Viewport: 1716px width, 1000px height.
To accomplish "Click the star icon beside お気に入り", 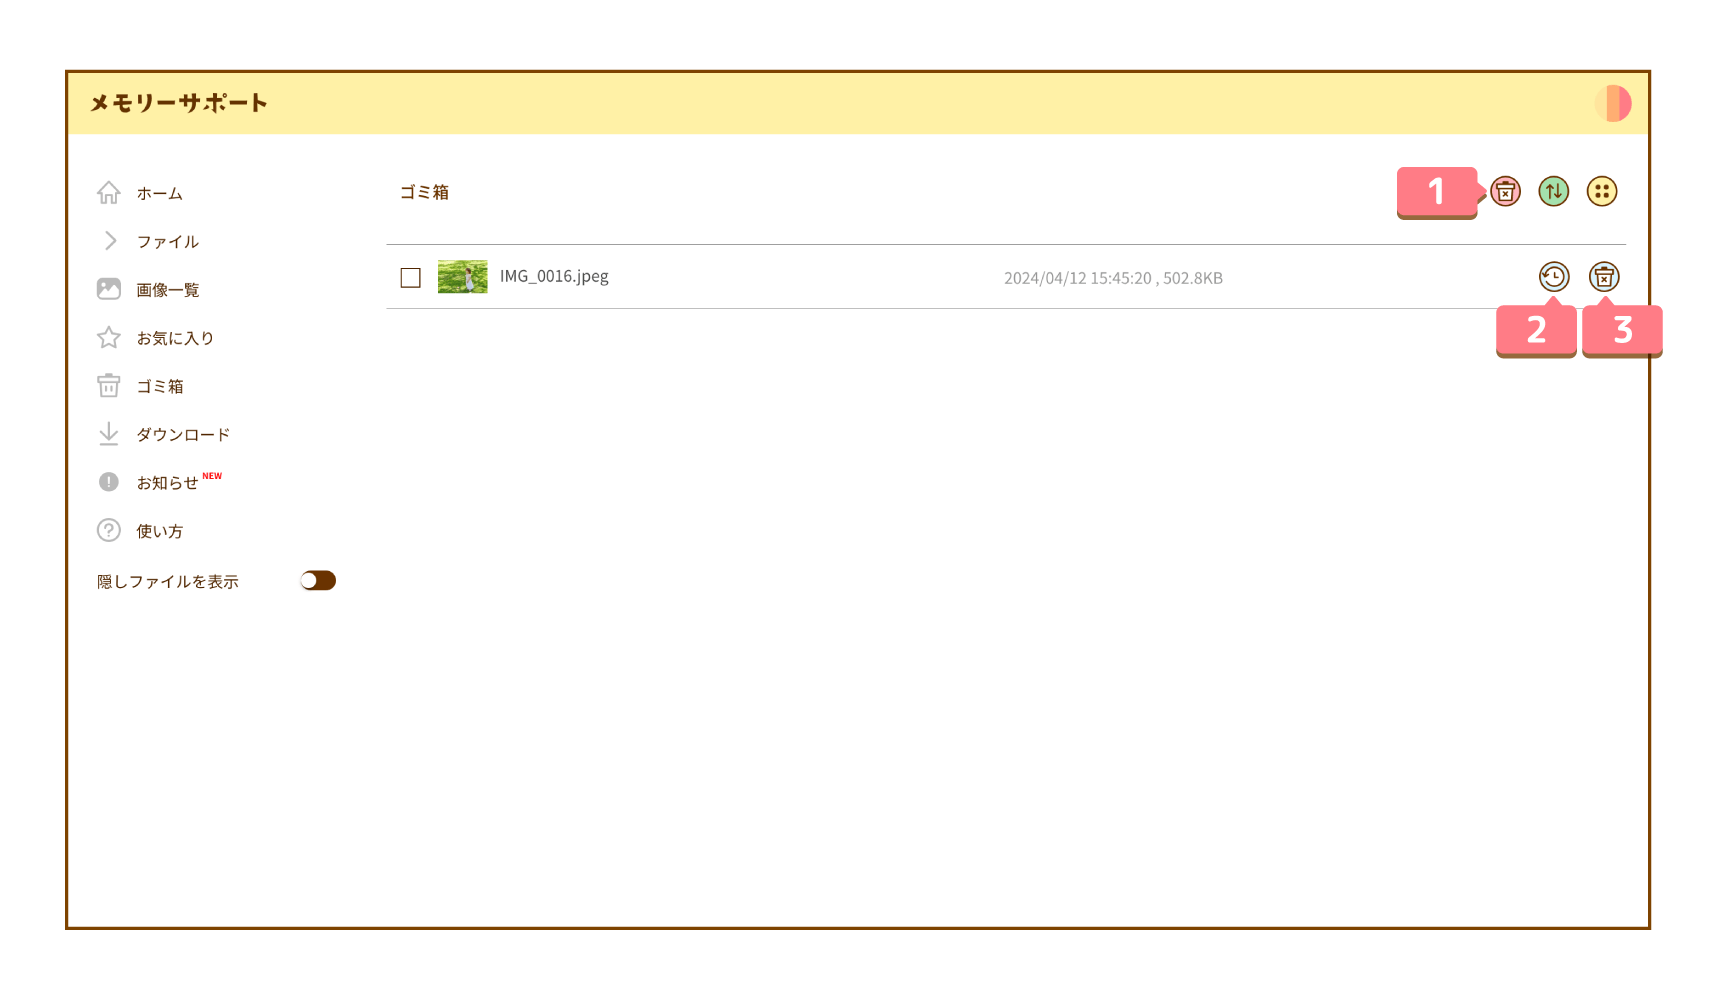I will pos(109,337).
